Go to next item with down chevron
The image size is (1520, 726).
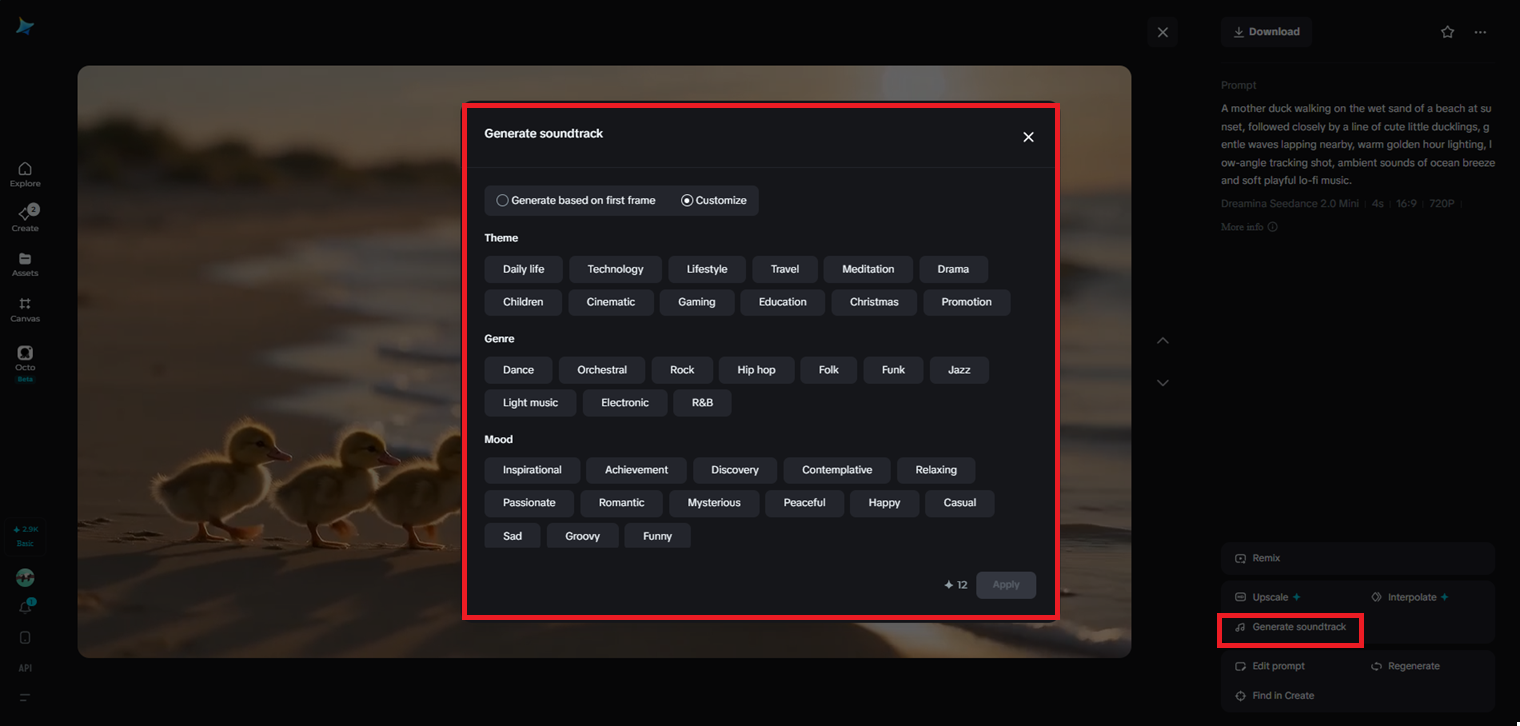(1162, 382)
